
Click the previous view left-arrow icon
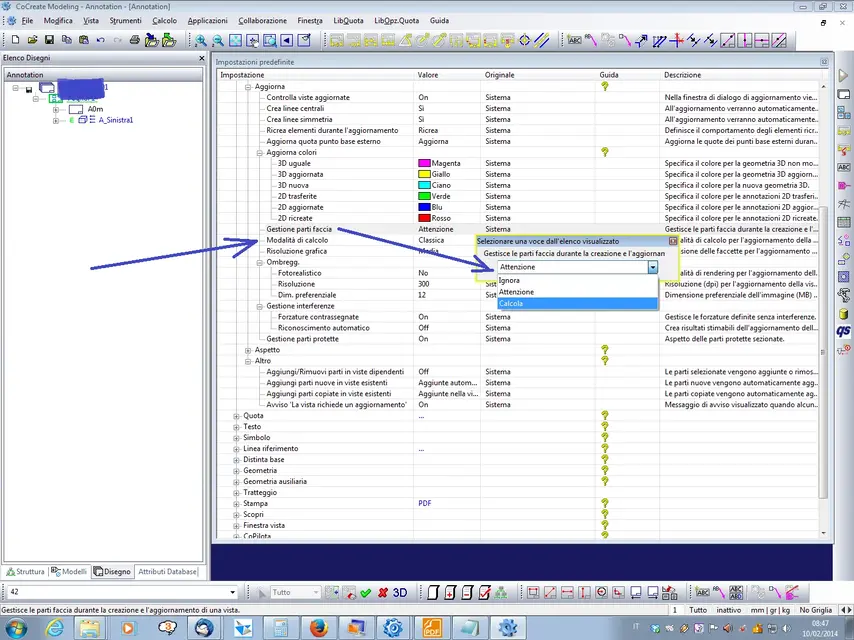point(286,40)
